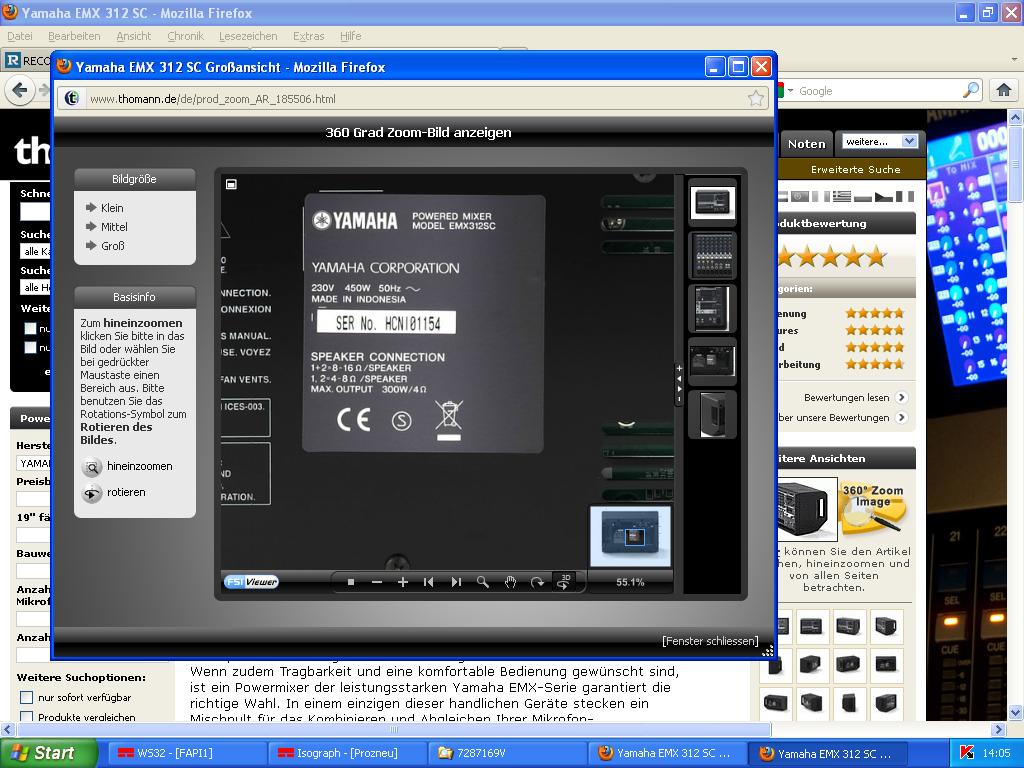The image size is (1024, 768).
Task: Click the back arrow in main Firefox window
Action: click(x=20, y=90)
